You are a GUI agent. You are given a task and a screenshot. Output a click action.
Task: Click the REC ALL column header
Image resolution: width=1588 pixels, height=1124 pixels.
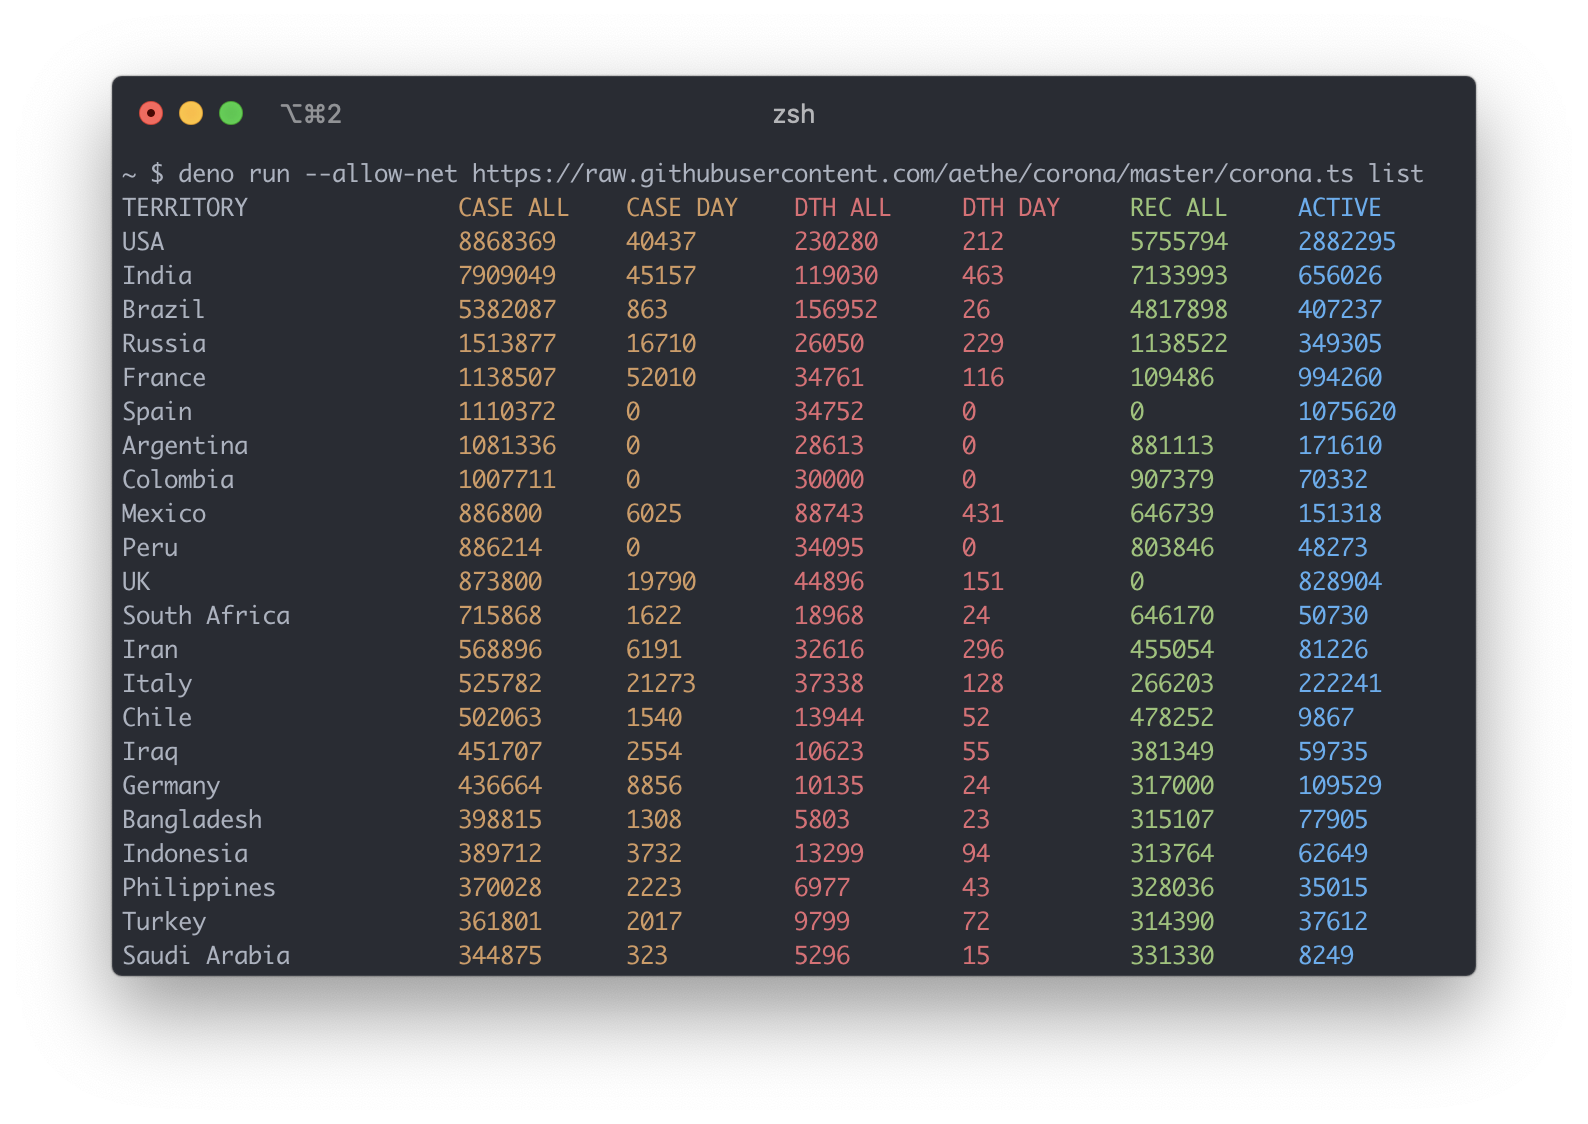(1178, 208)
